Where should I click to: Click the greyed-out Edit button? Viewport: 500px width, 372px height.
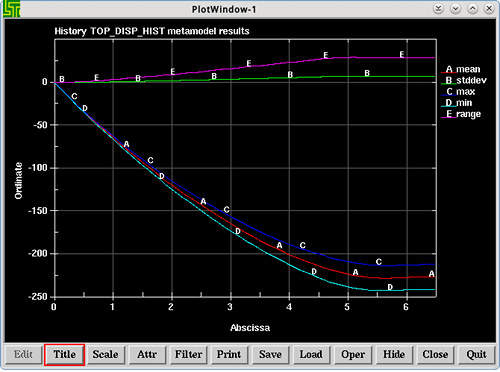point(23,354)
